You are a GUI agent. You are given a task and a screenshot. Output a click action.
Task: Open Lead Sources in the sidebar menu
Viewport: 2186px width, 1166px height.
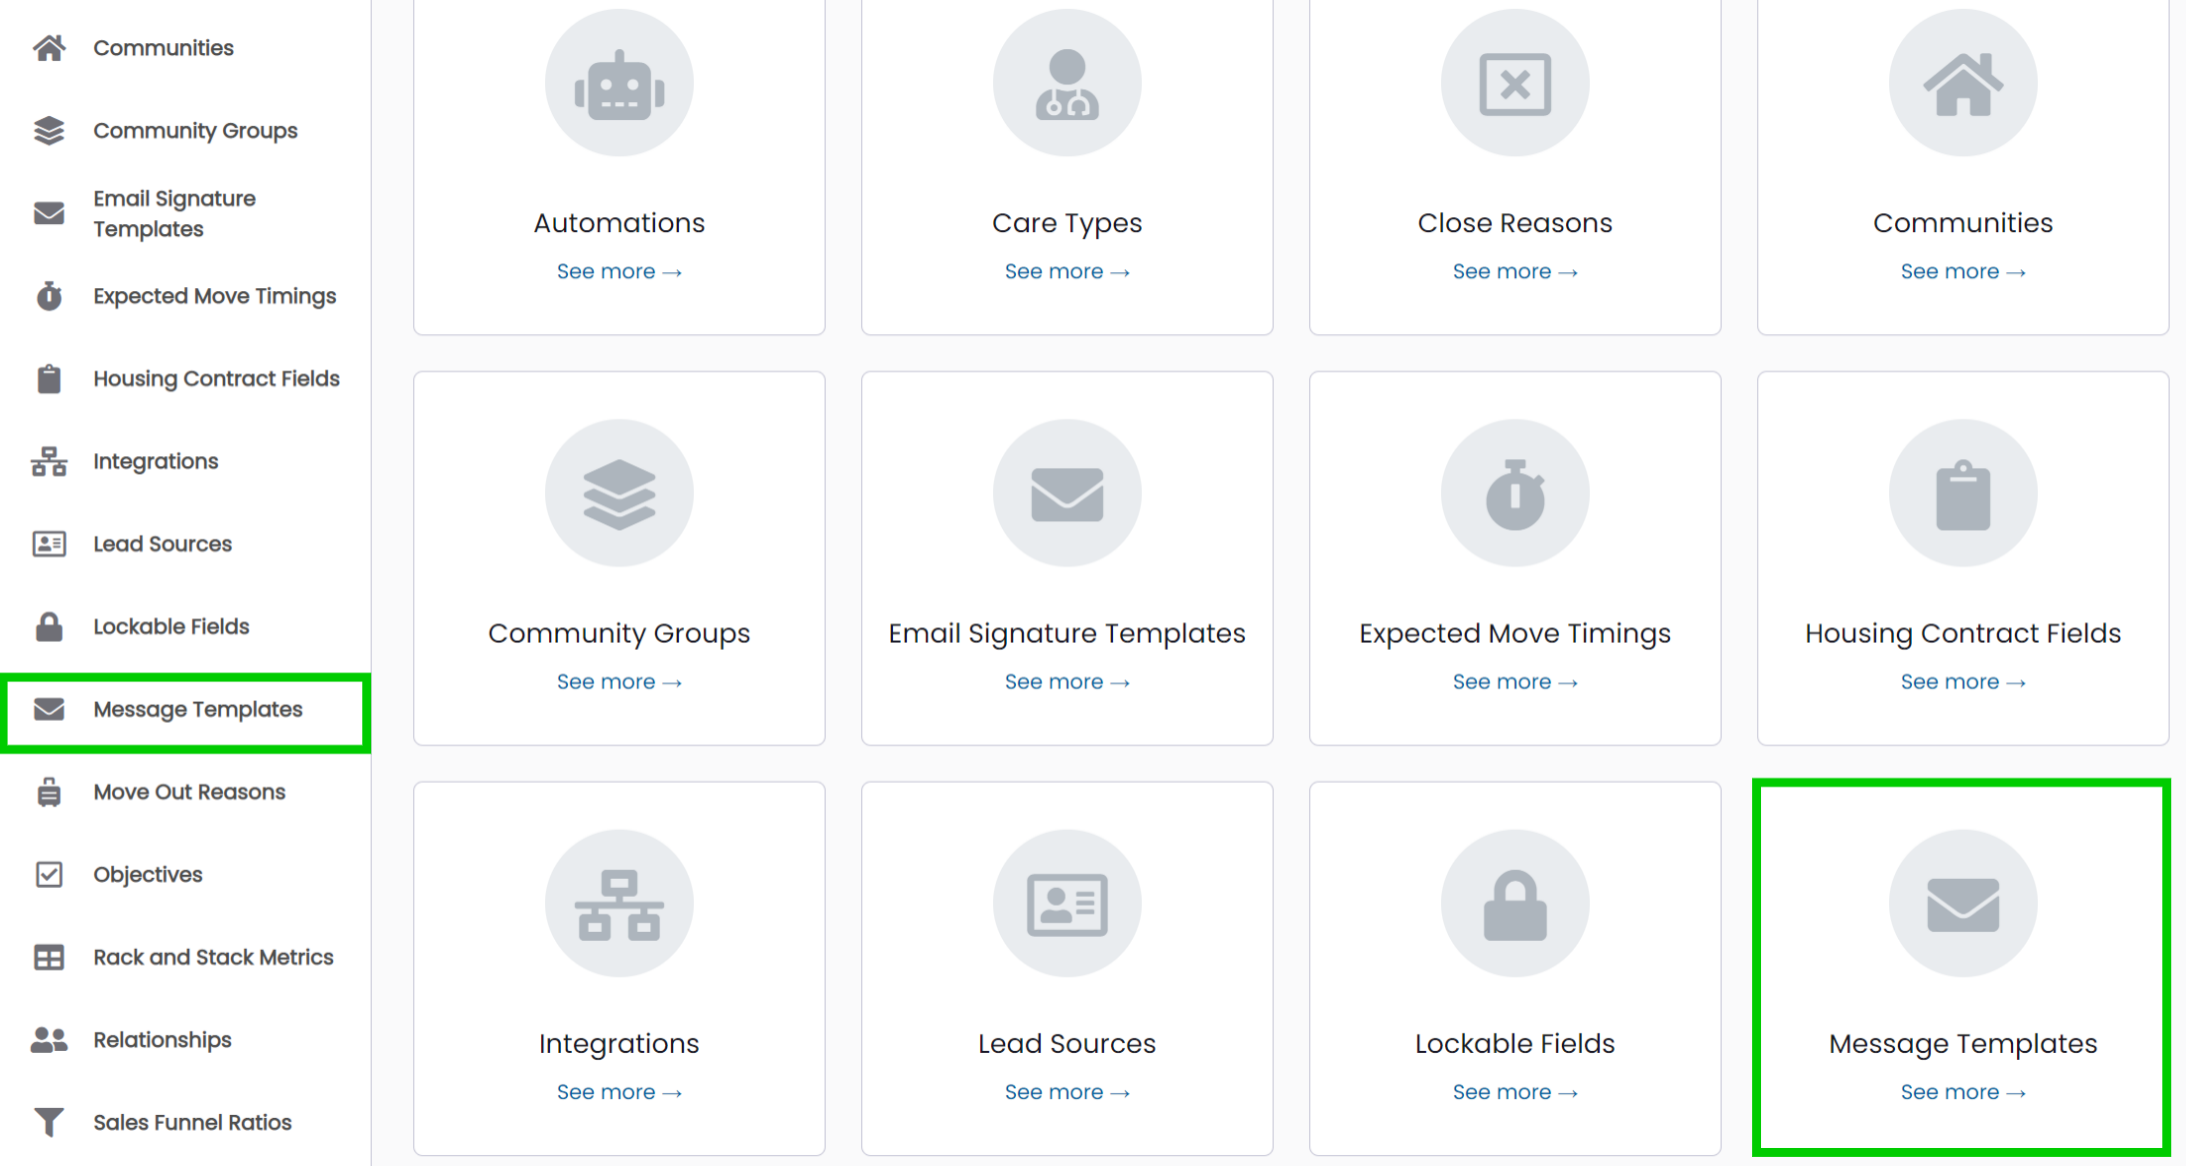pyautogui.click(x=162, y=544)
